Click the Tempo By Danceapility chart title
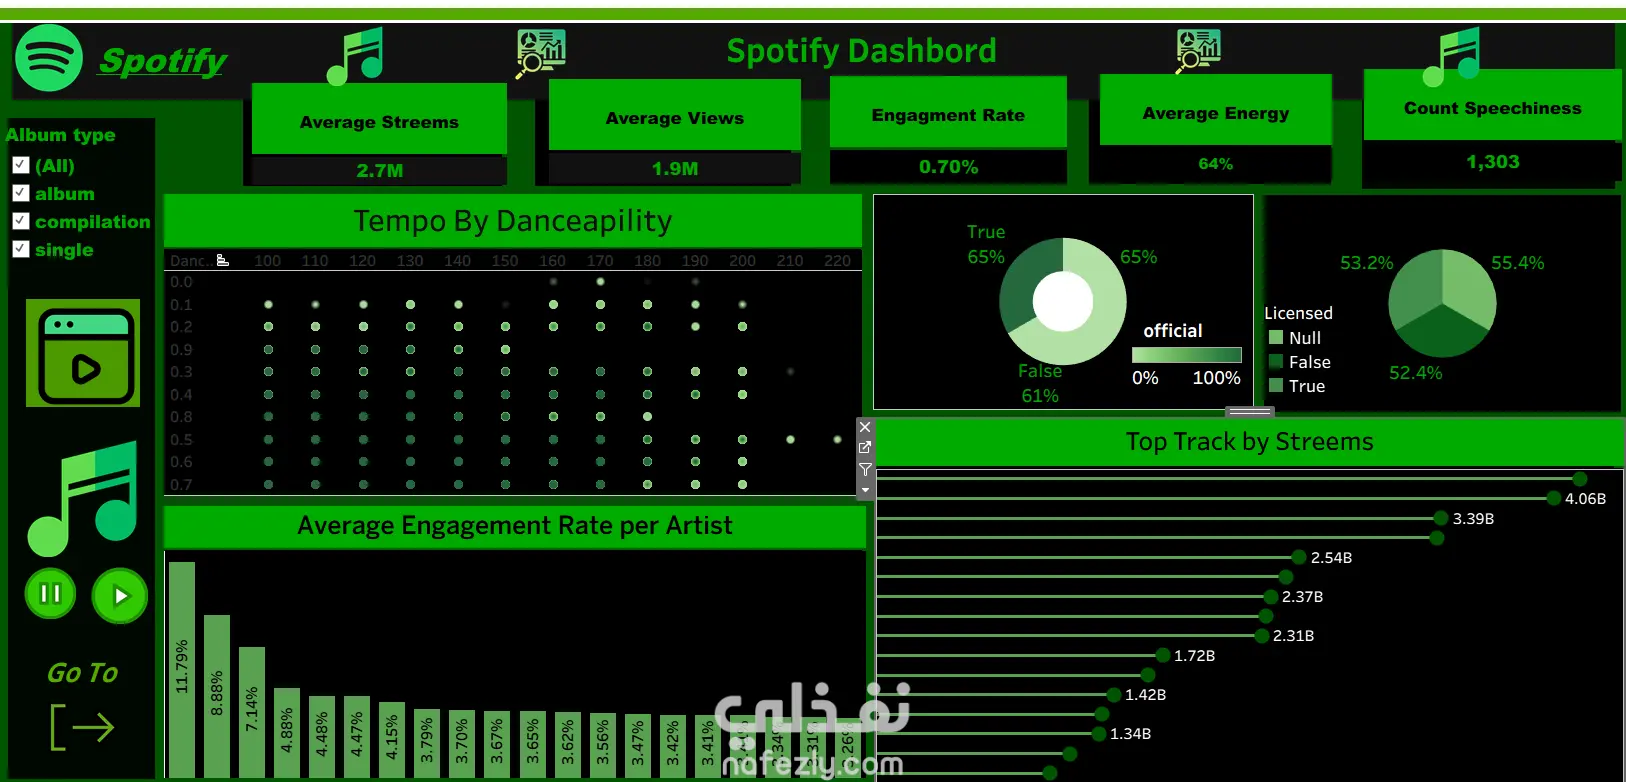Viewport: 1626px width, 782px height. (513, 221)
